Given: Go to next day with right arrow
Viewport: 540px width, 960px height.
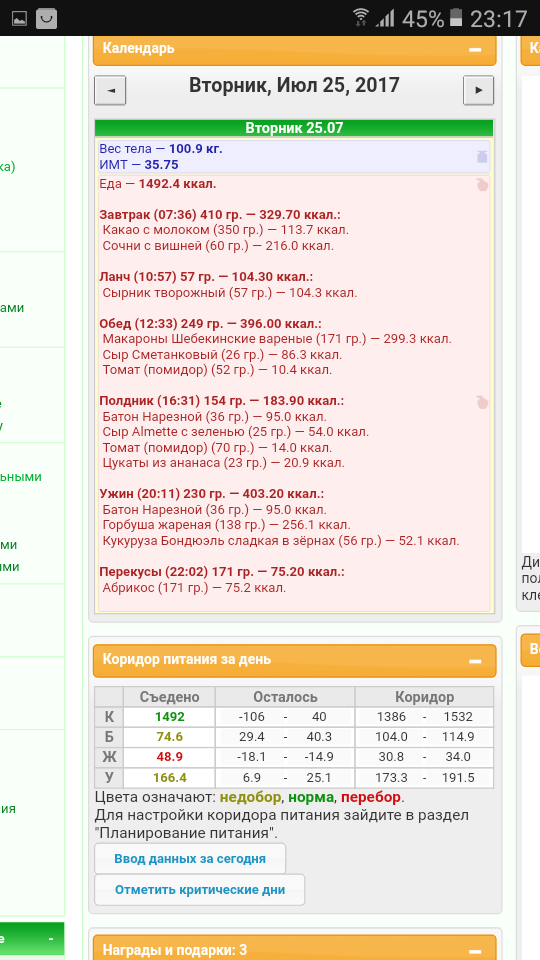Looking at the screenshot, I should (478, 90).
